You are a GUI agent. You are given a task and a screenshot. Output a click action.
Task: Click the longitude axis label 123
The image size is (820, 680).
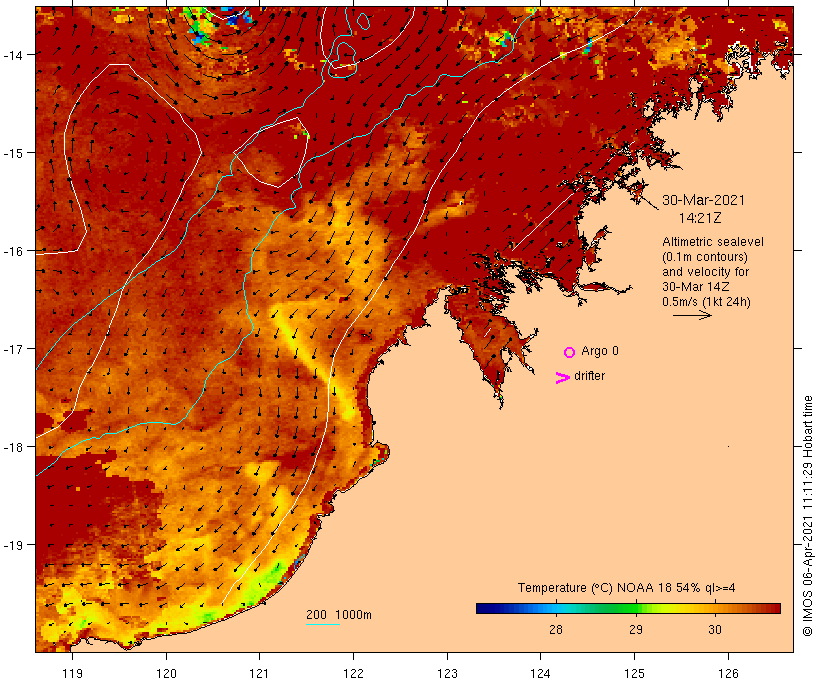(447, 673)
